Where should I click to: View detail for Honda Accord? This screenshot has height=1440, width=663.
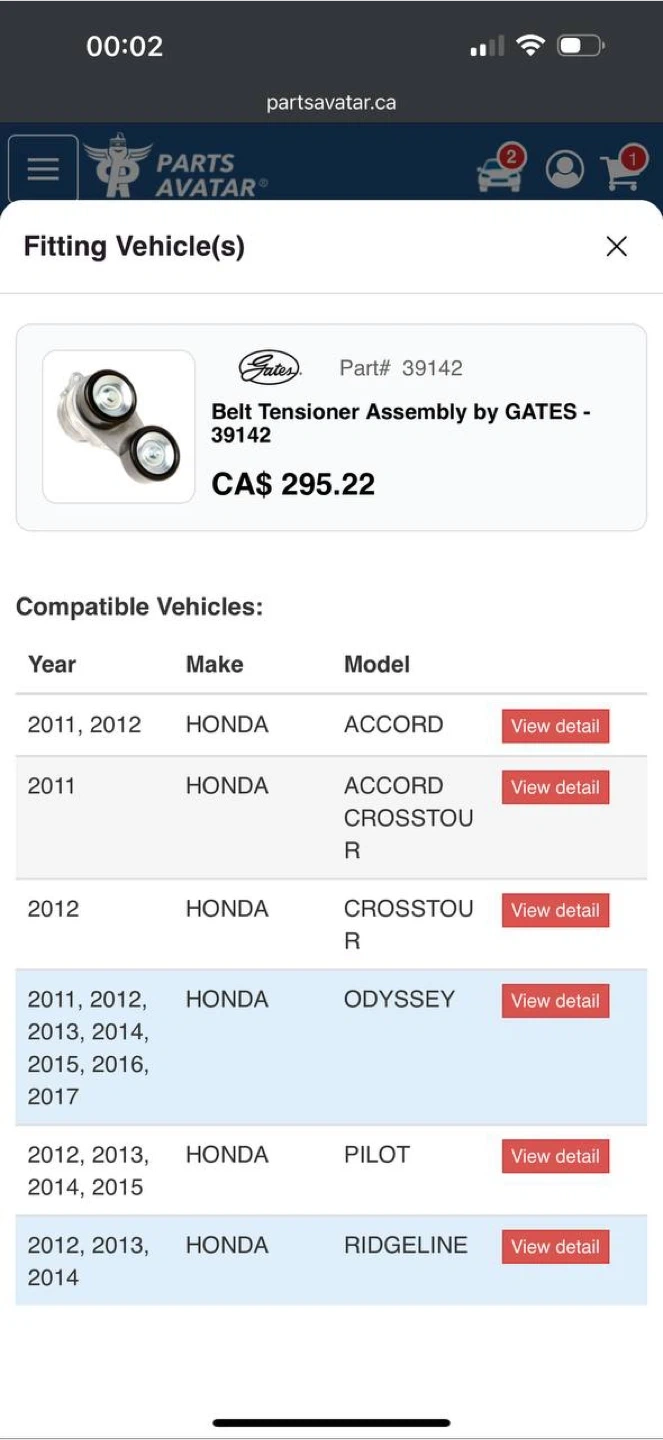pyautogui.click(x=555, y=727)
